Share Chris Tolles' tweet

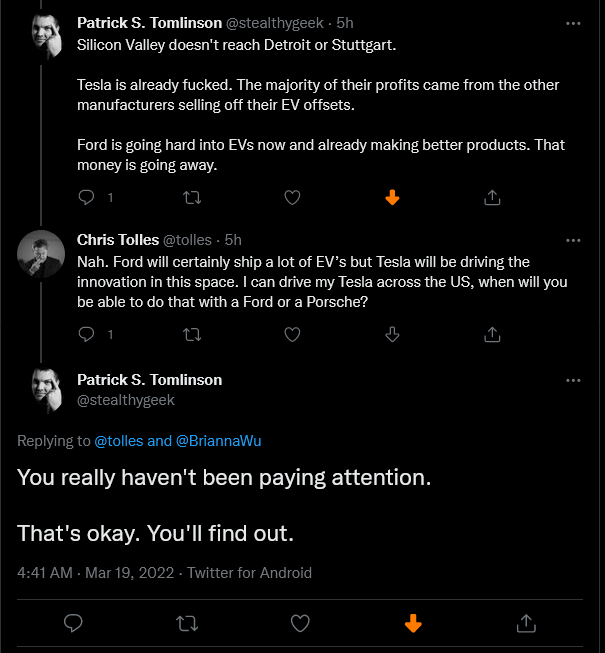point(492,334)
